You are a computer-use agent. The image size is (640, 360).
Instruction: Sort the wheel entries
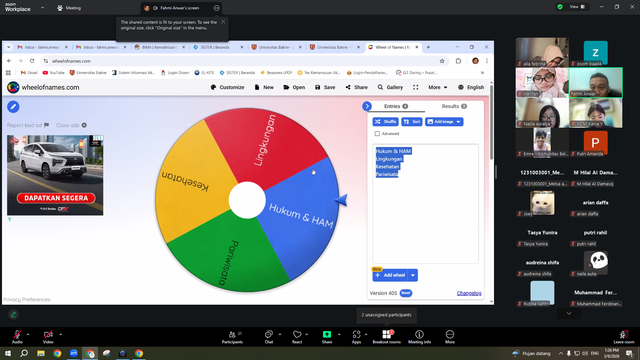(412, 122)
